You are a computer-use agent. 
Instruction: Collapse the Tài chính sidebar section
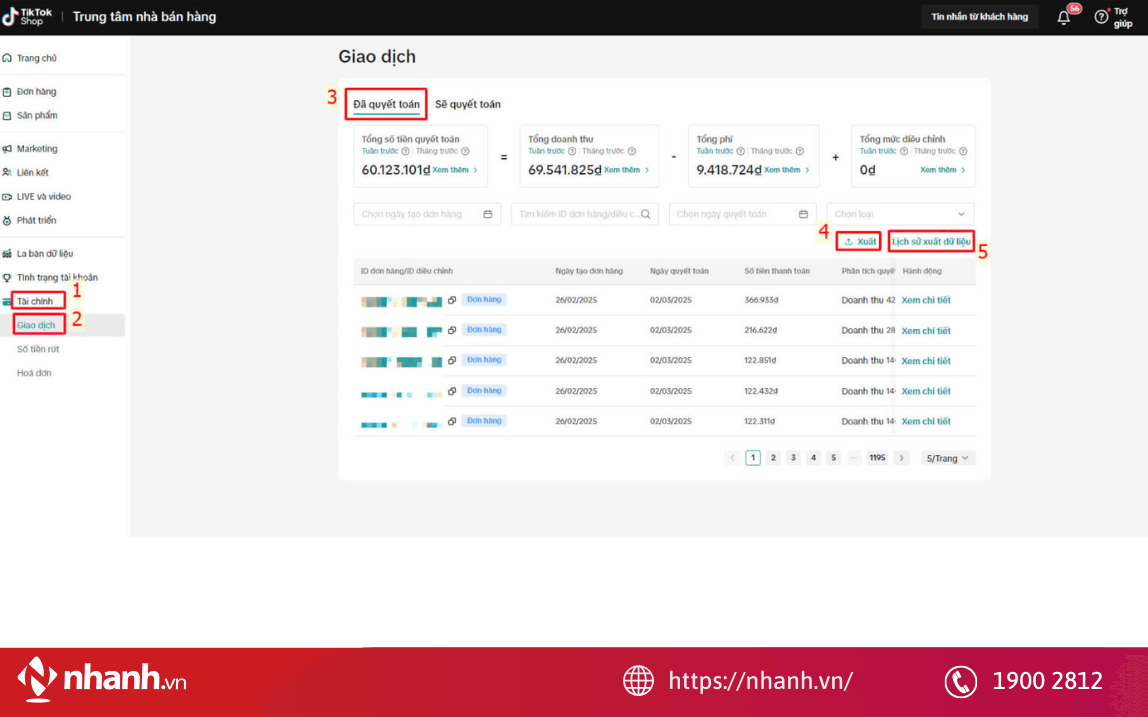[x=36, y=301]
